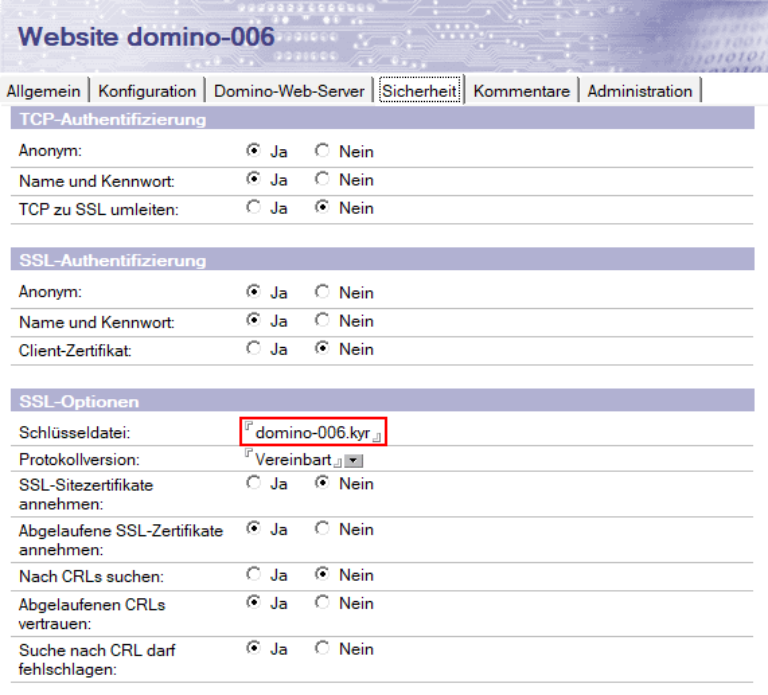
Task: Set TCP Name und Kennwort to Nein
Action: (322, 179)
